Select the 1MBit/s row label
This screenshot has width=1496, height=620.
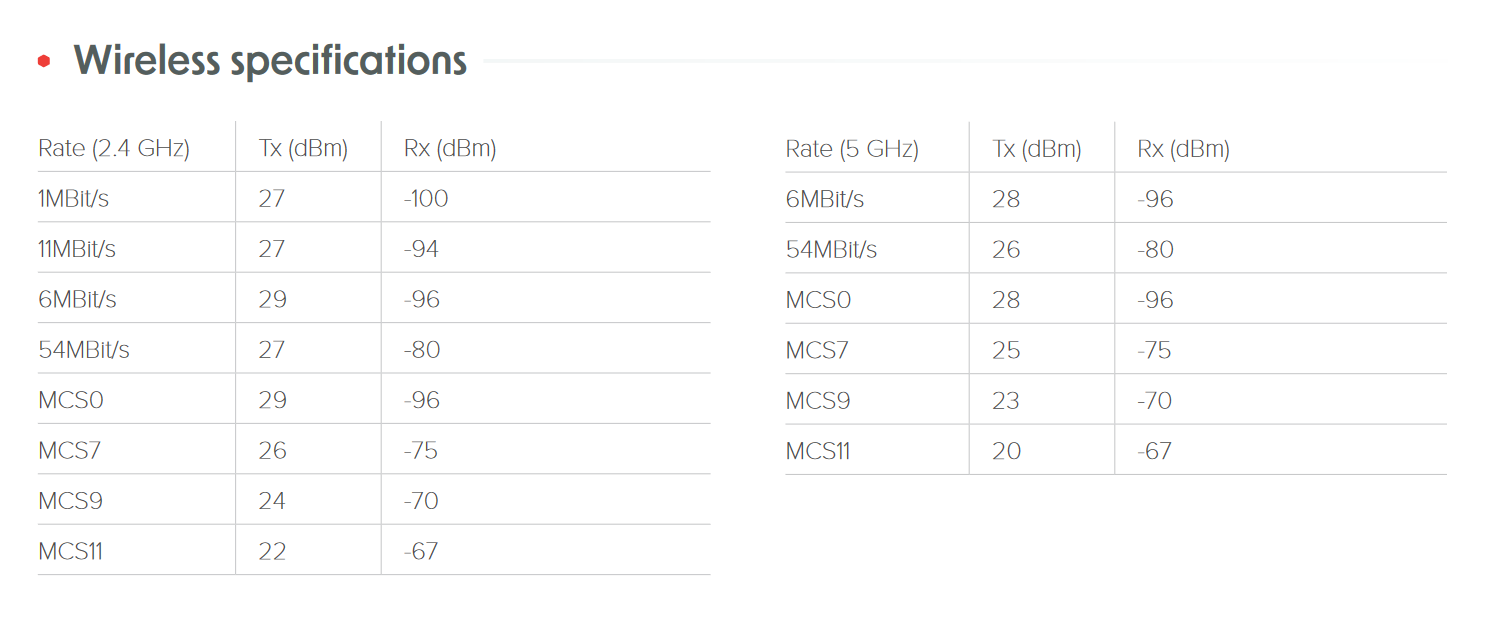[74, 199]
